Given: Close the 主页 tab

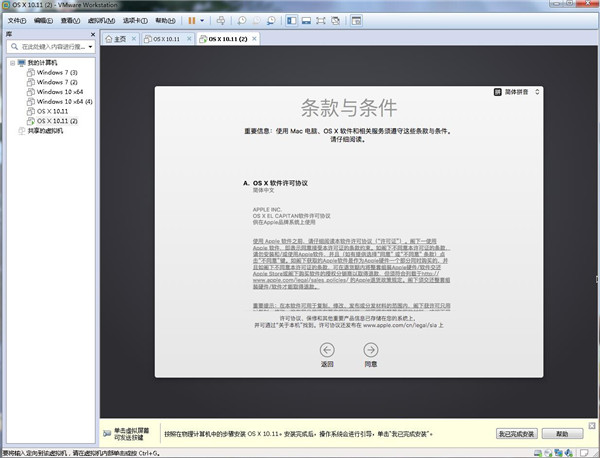Looking at the screenshot, I should click(134, 39).
